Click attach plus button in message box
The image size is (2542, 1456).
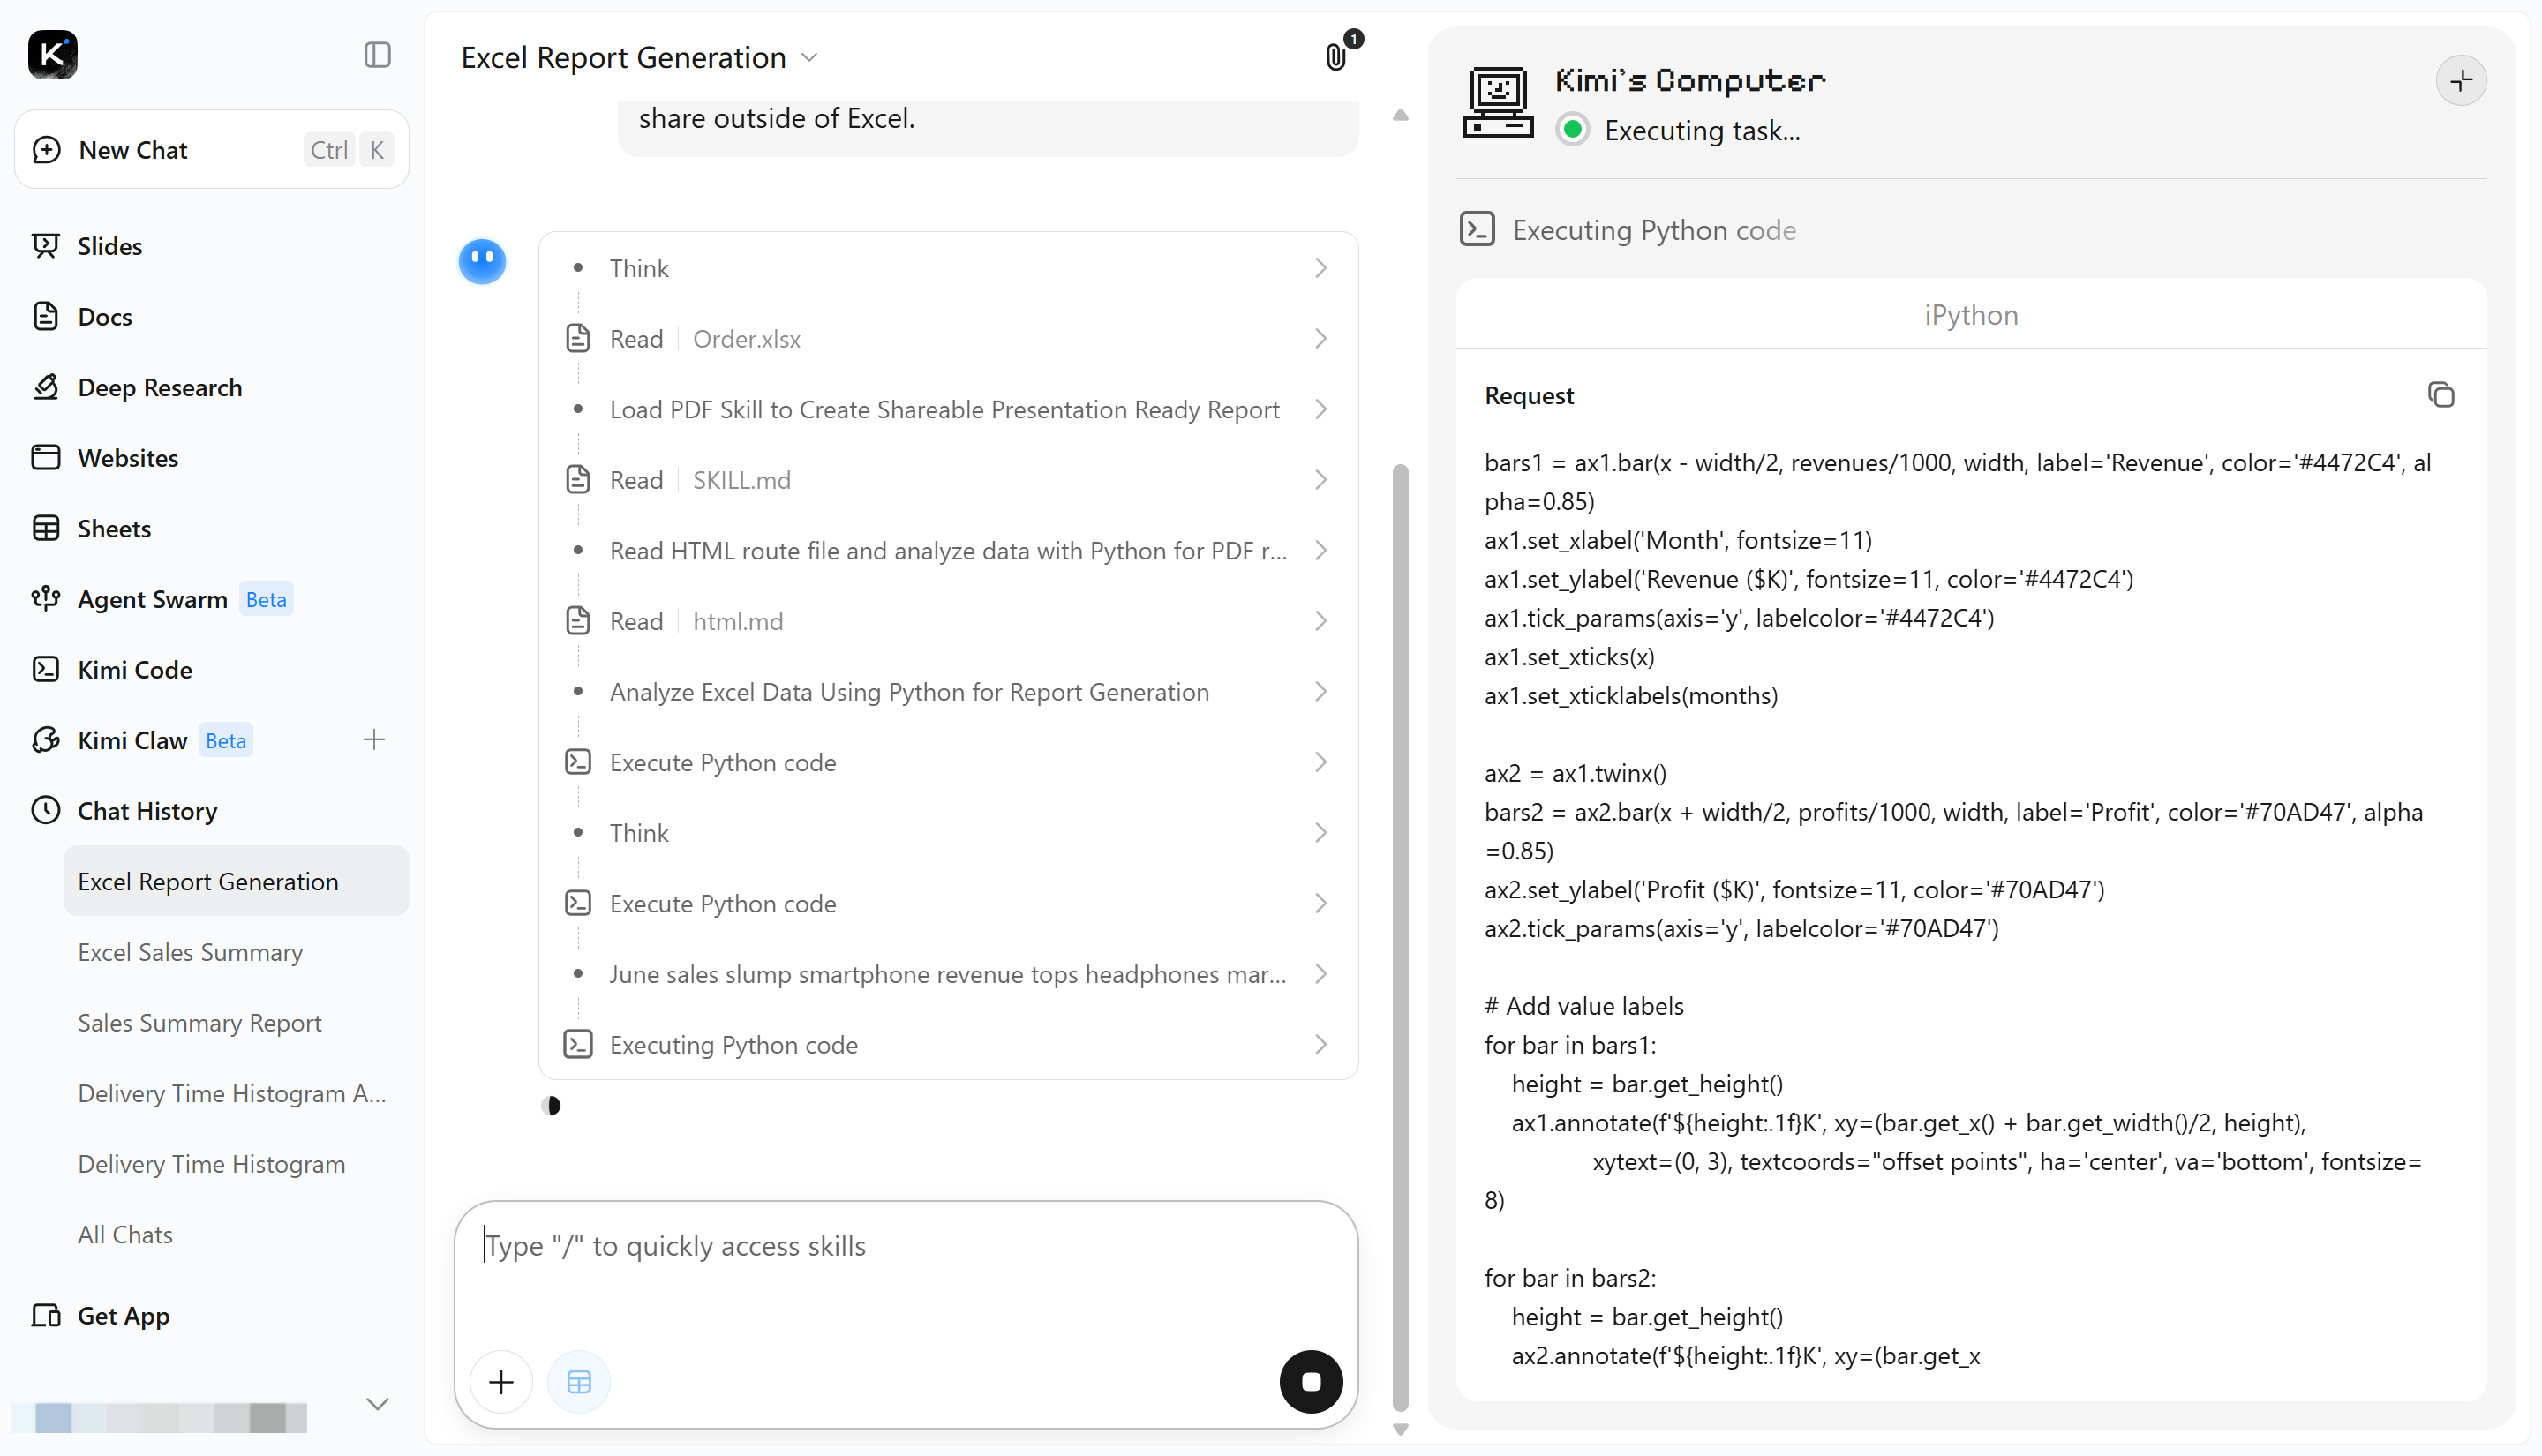(x=501, y=1382)
